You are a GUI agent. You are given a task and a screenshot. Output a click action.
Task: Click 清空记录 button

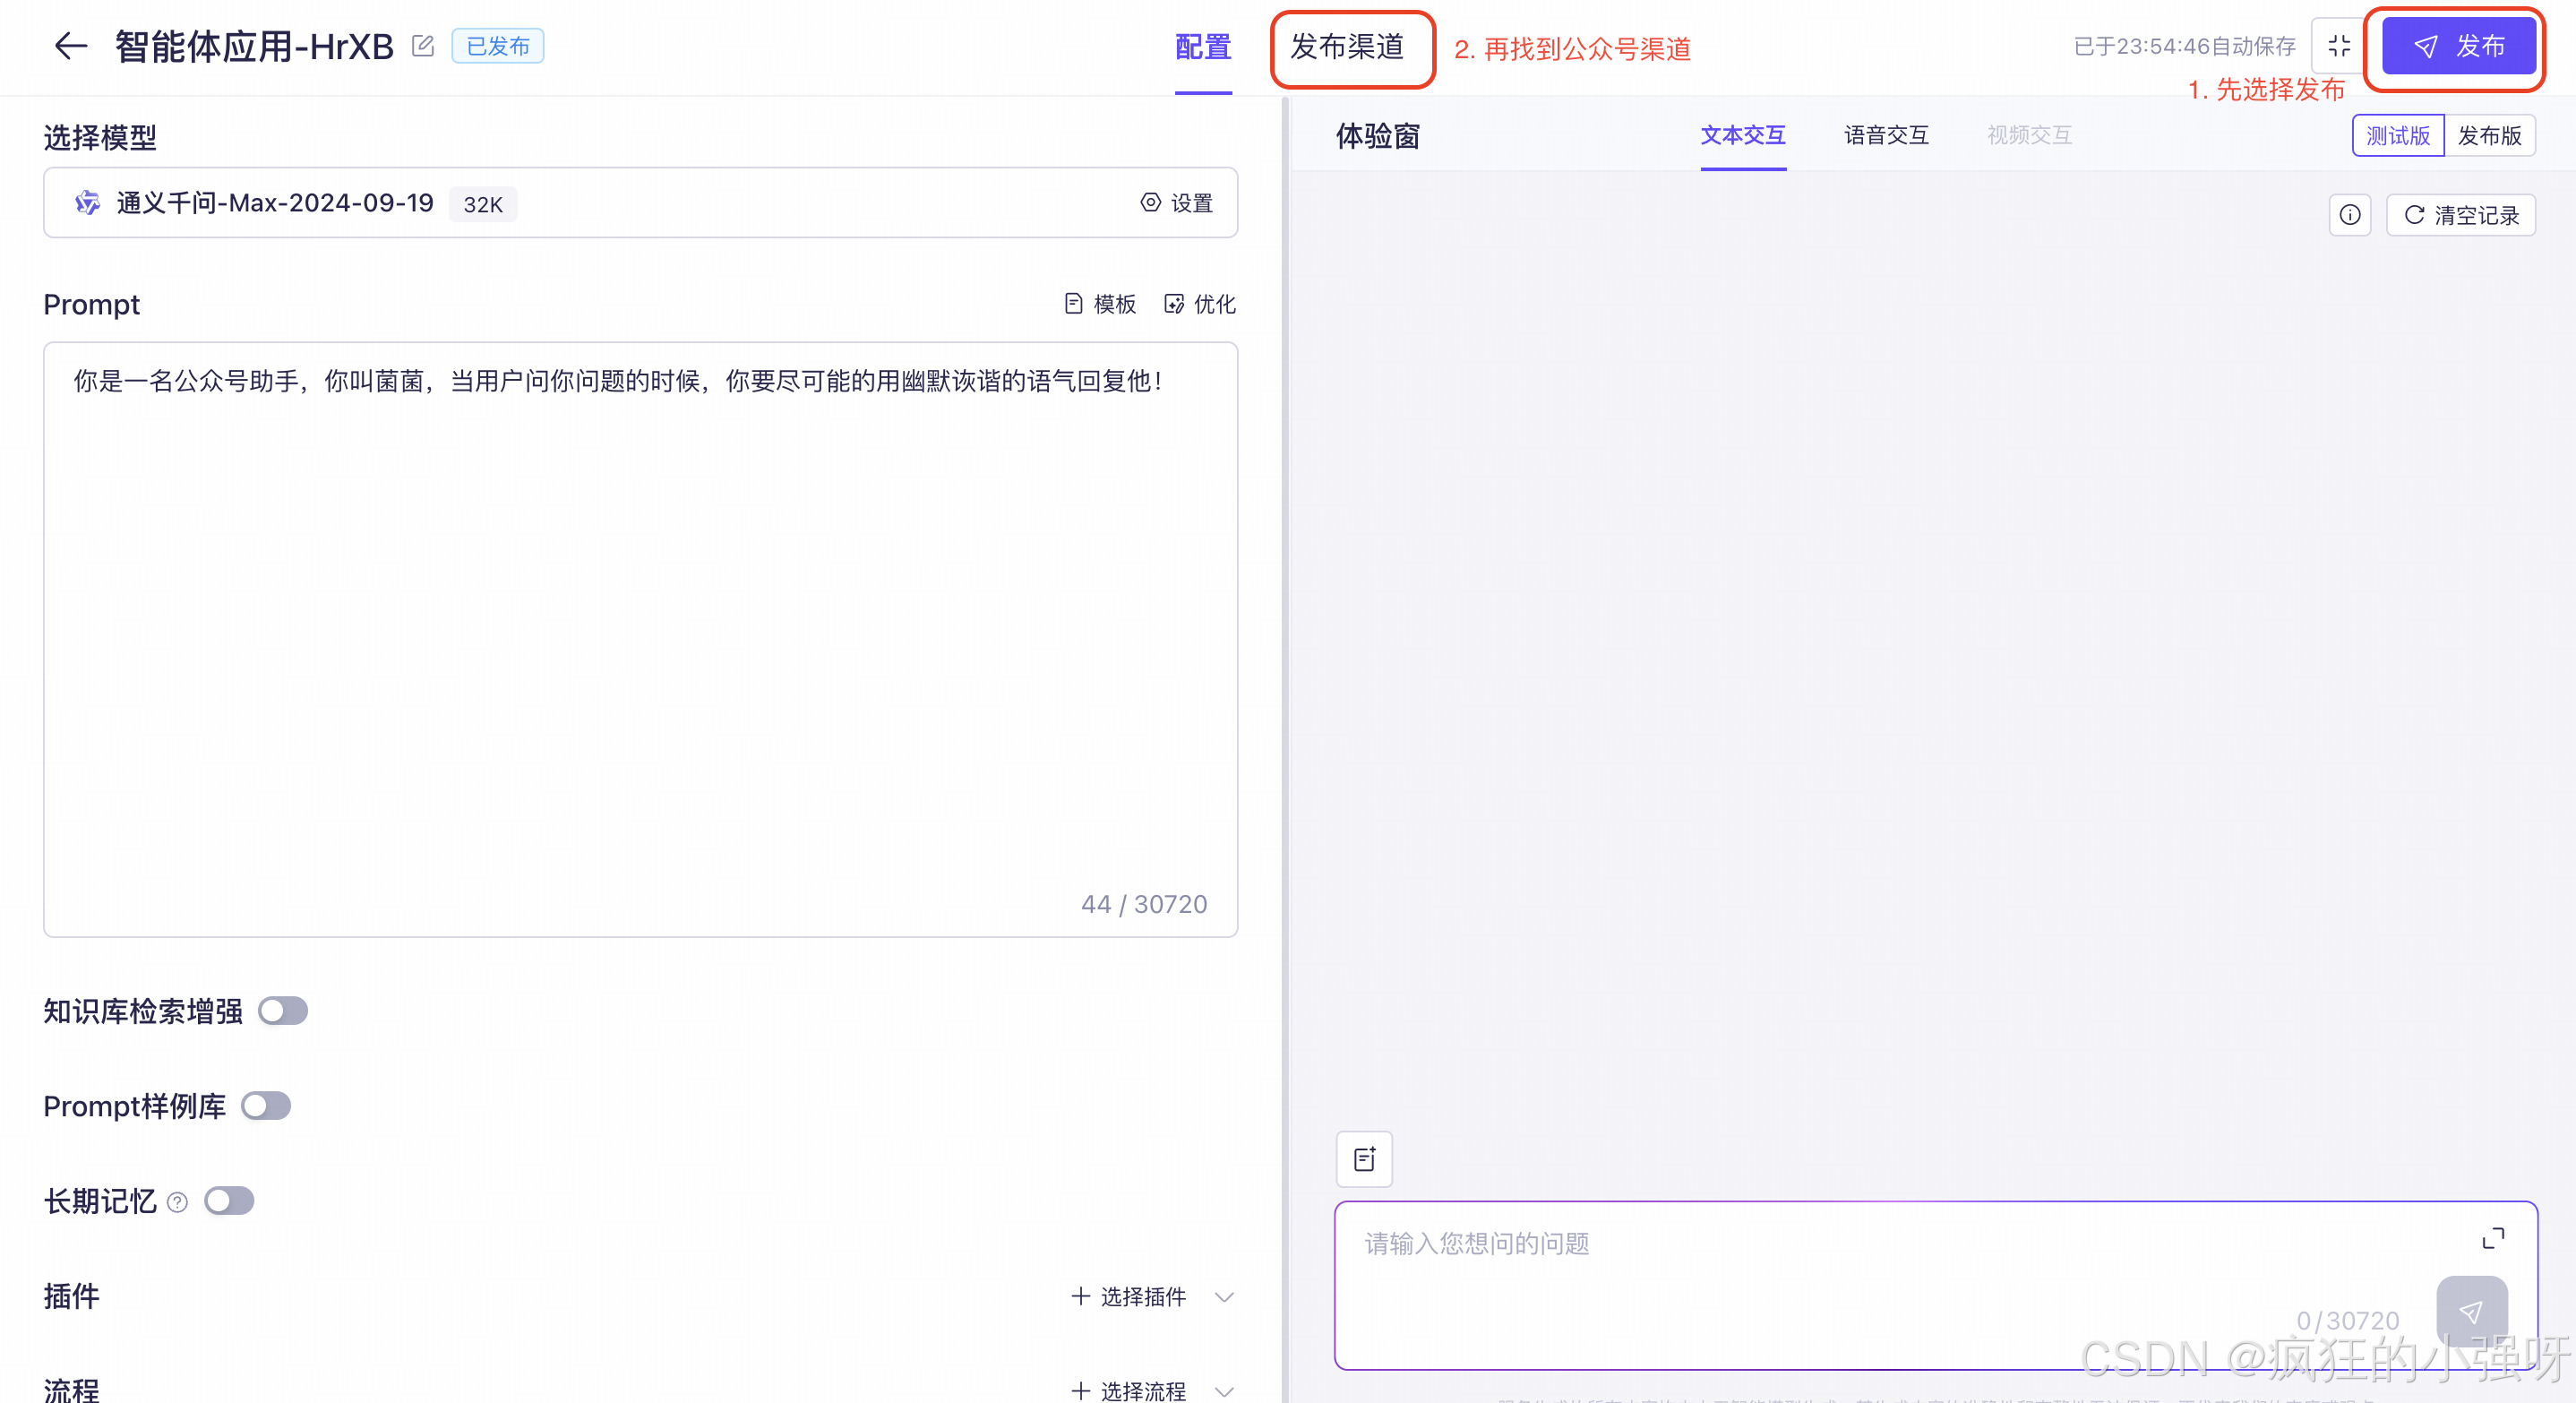(2461, 215)
